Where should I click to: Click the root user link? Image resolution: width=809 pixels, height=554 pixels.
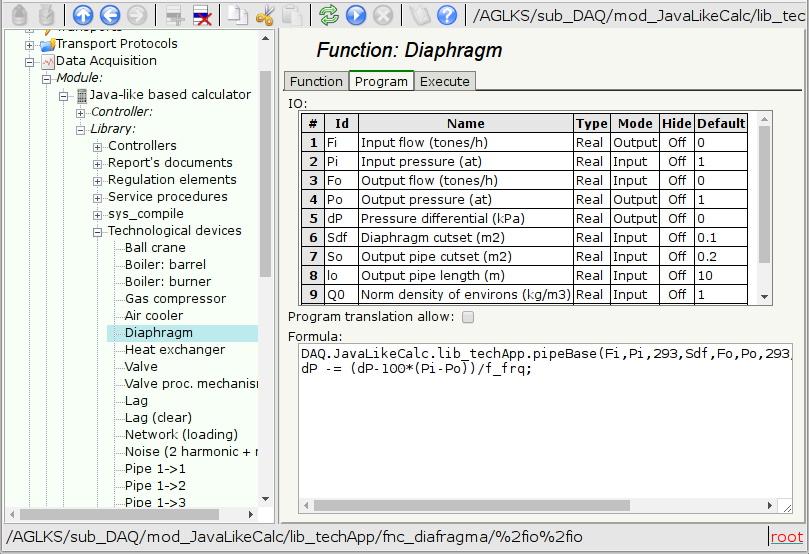tap(786, 537)
